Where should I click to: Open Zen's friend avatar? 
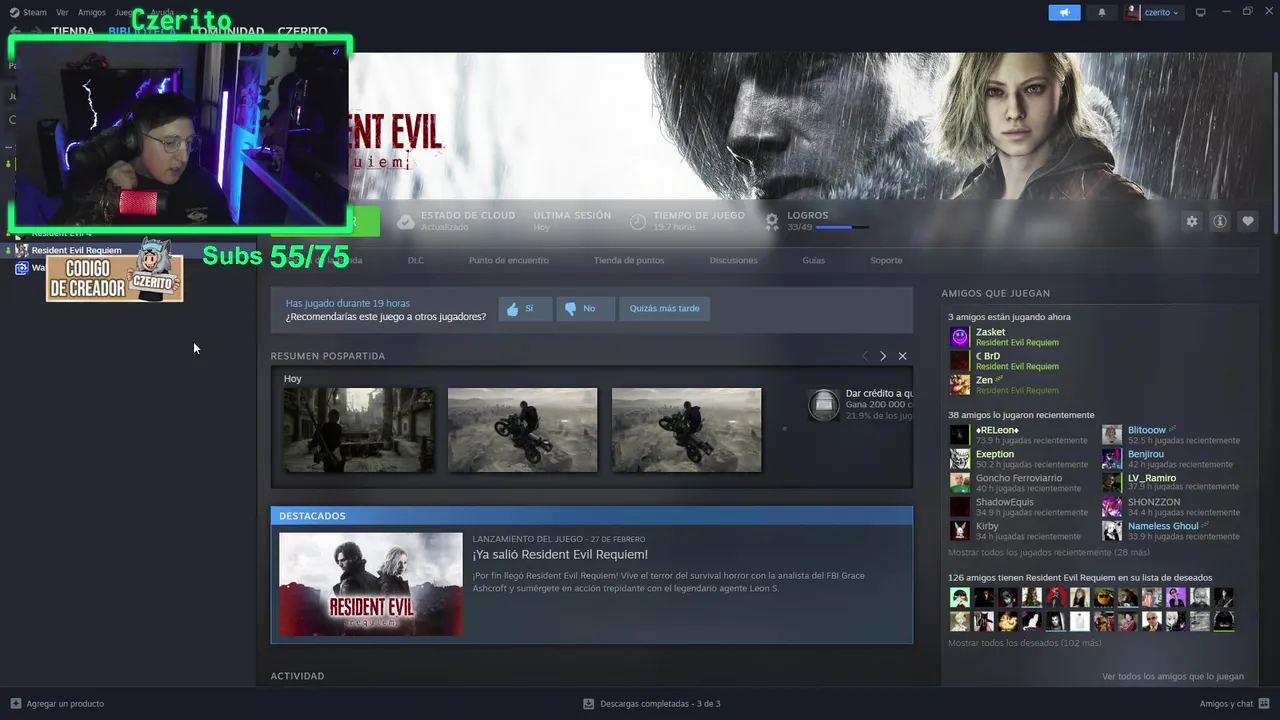tap(959, 385)
